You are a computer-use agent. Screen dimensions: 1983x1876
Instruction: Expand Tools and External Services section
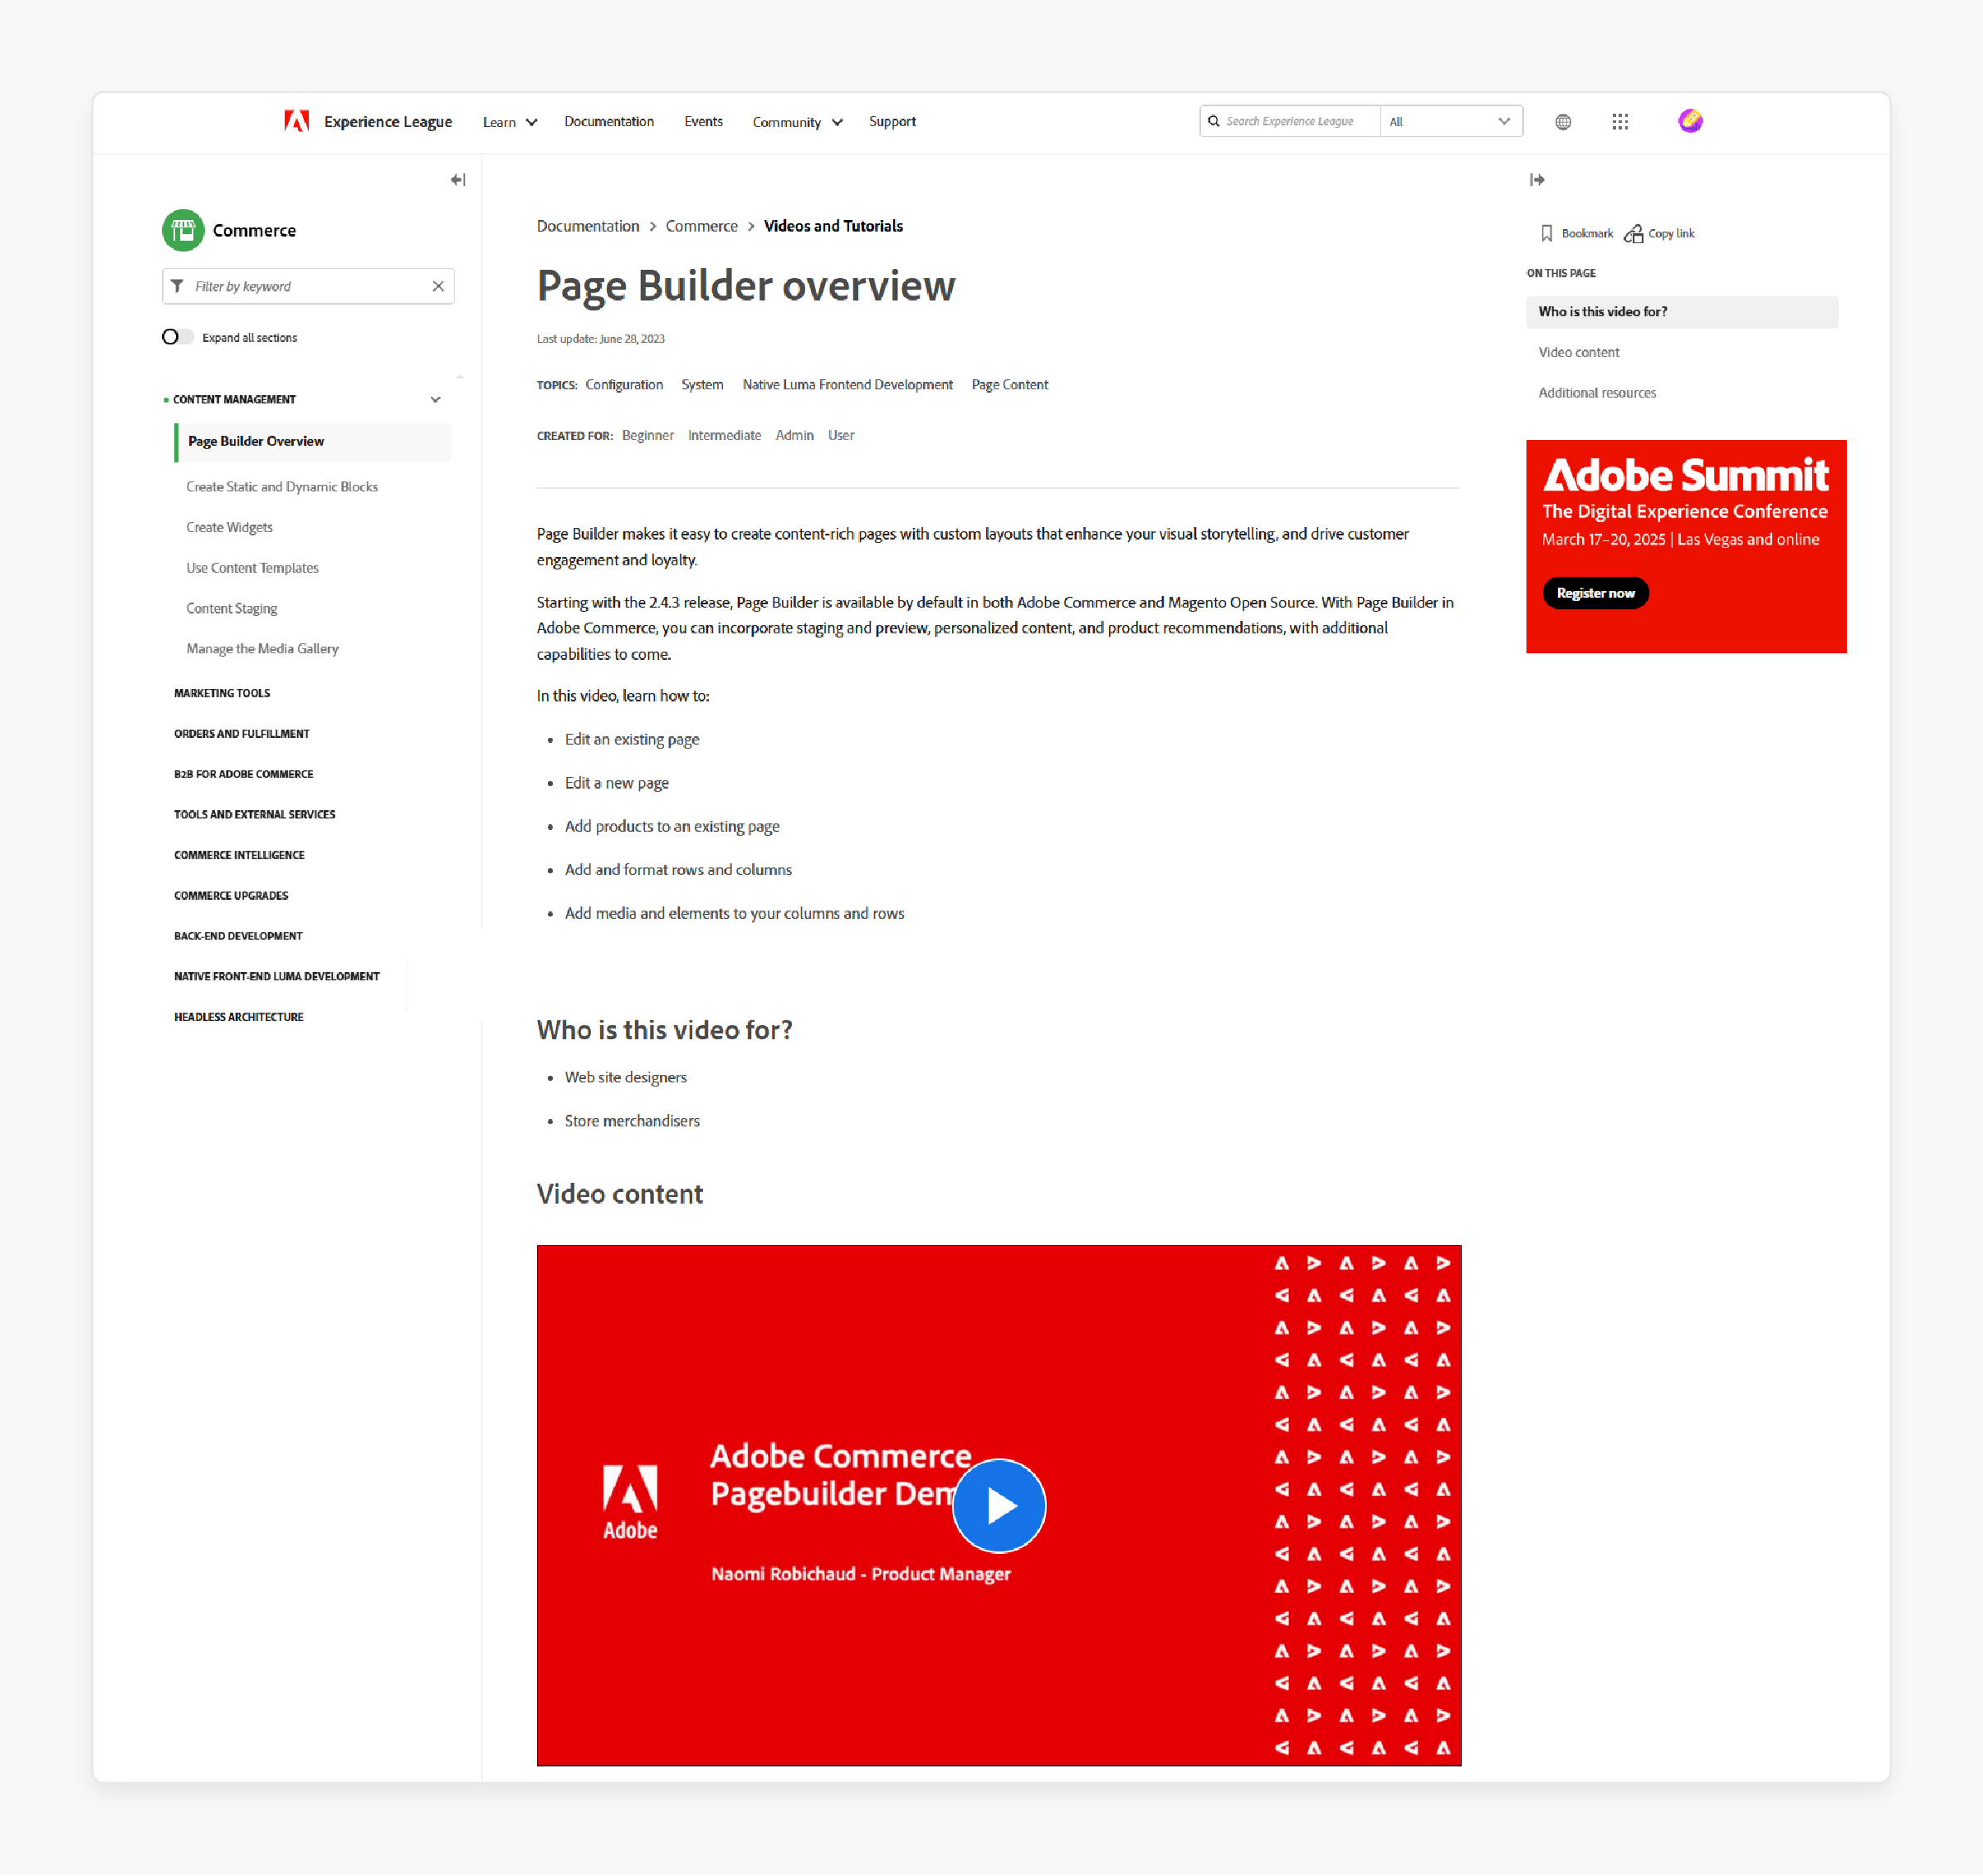tap(255, 815)
